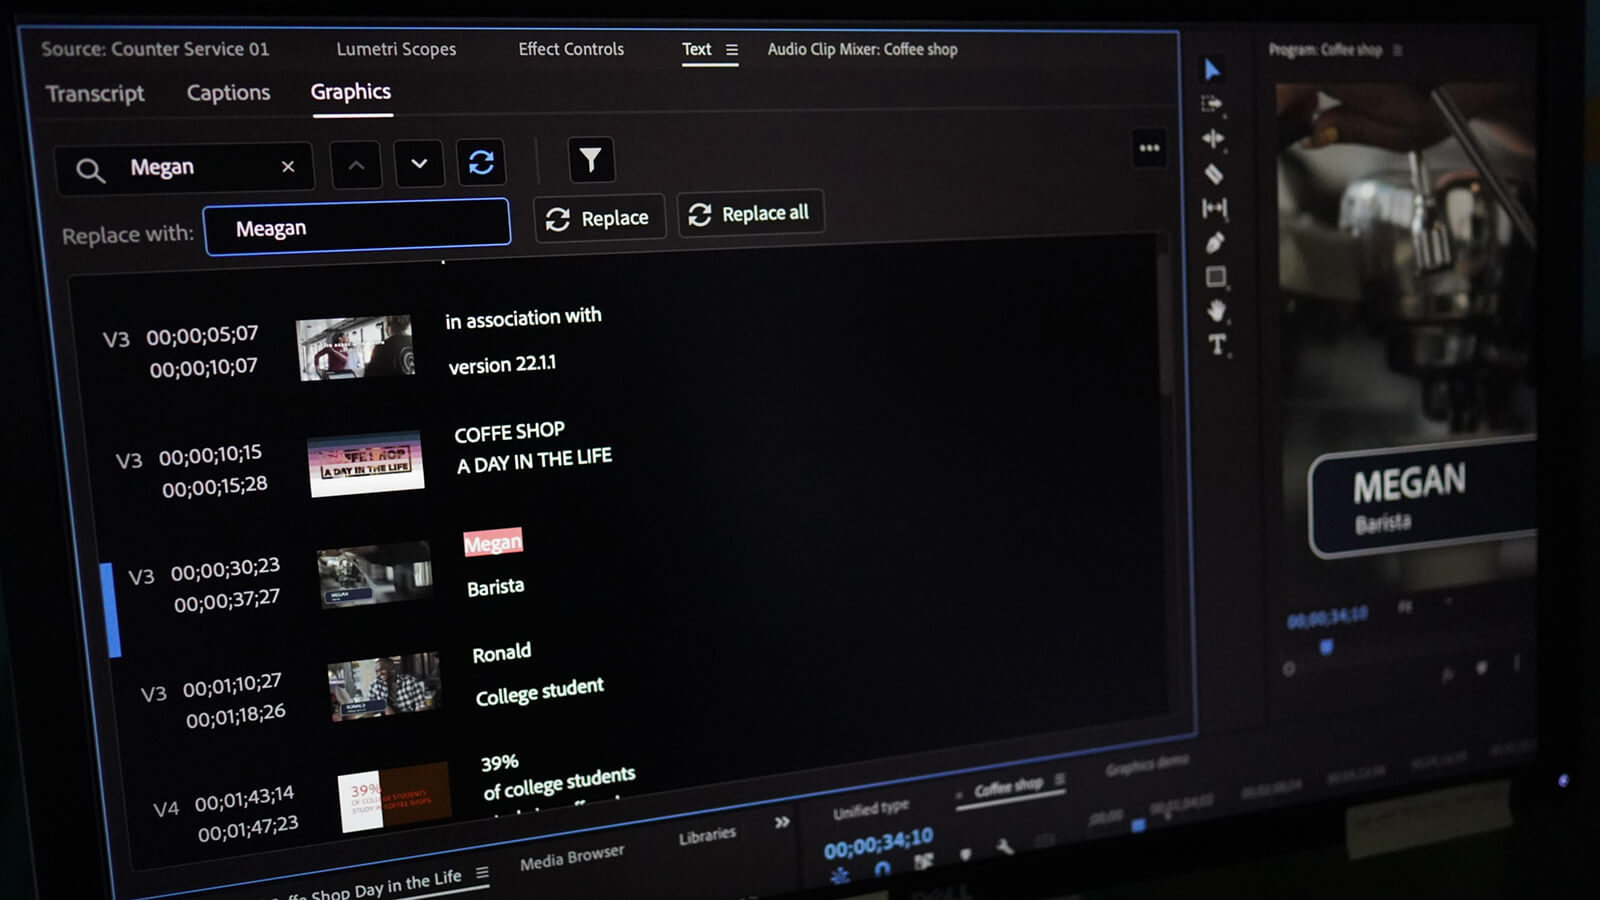The width and height of the screenshot is (1600, 900).
Task: Select the Track Select Forward tool
Action: 1212,104
